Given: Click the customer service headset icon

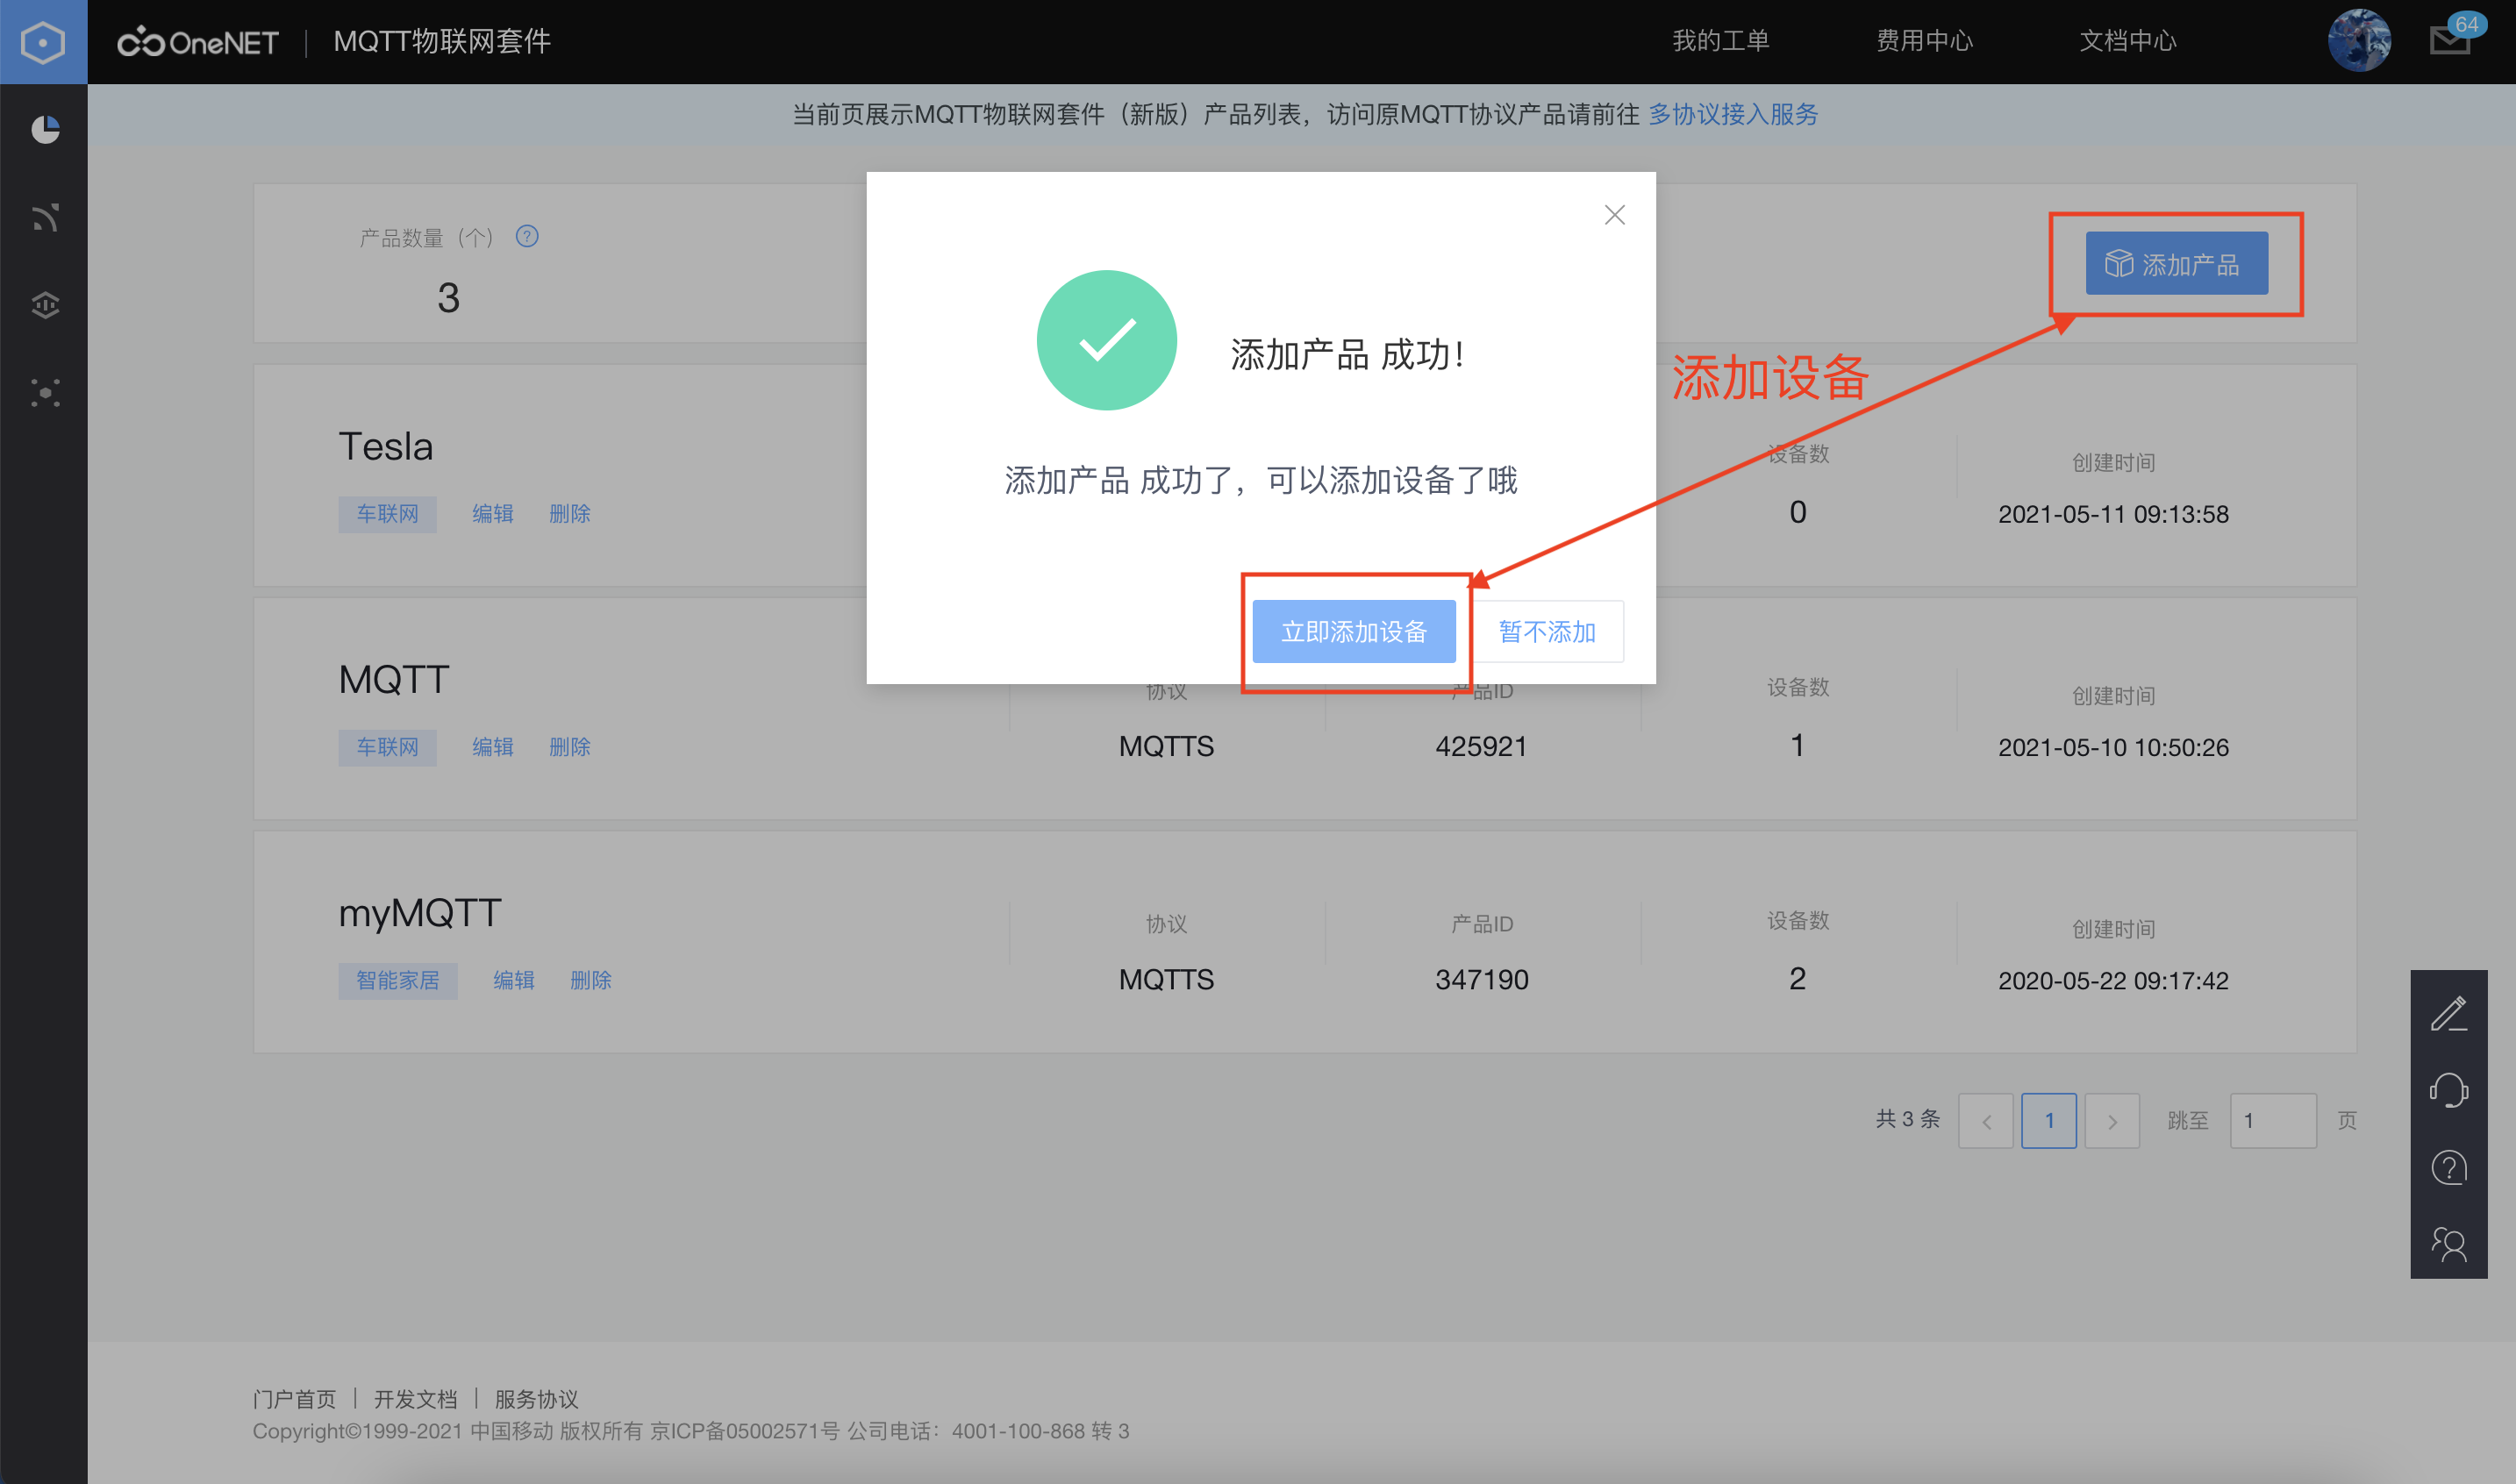Looking at the screenshot, I should point(2449,1090).
